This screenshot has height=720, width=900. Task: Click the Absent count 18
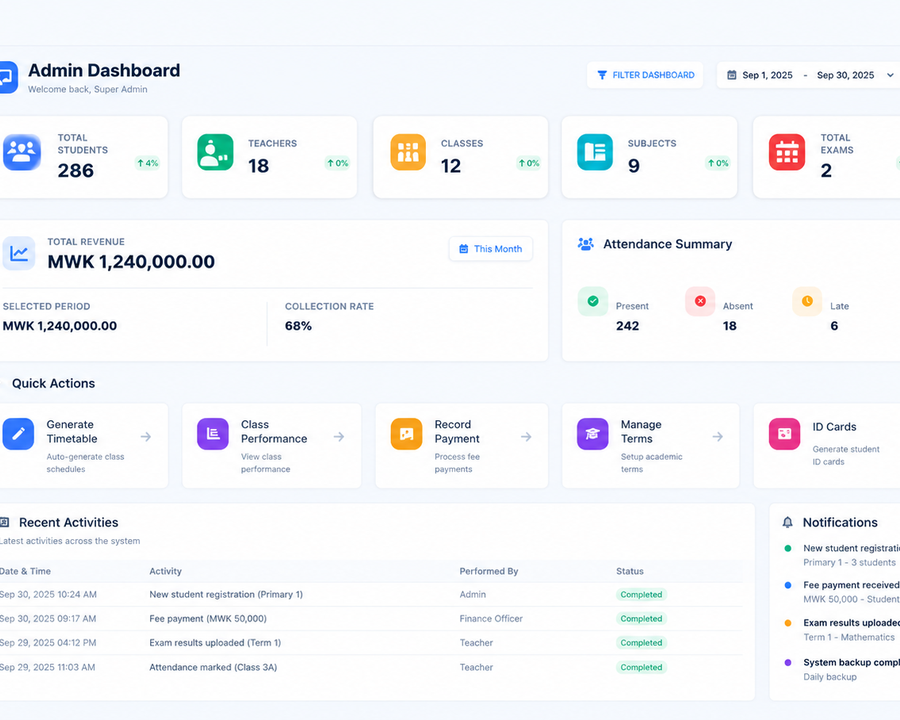pos(730,326)
